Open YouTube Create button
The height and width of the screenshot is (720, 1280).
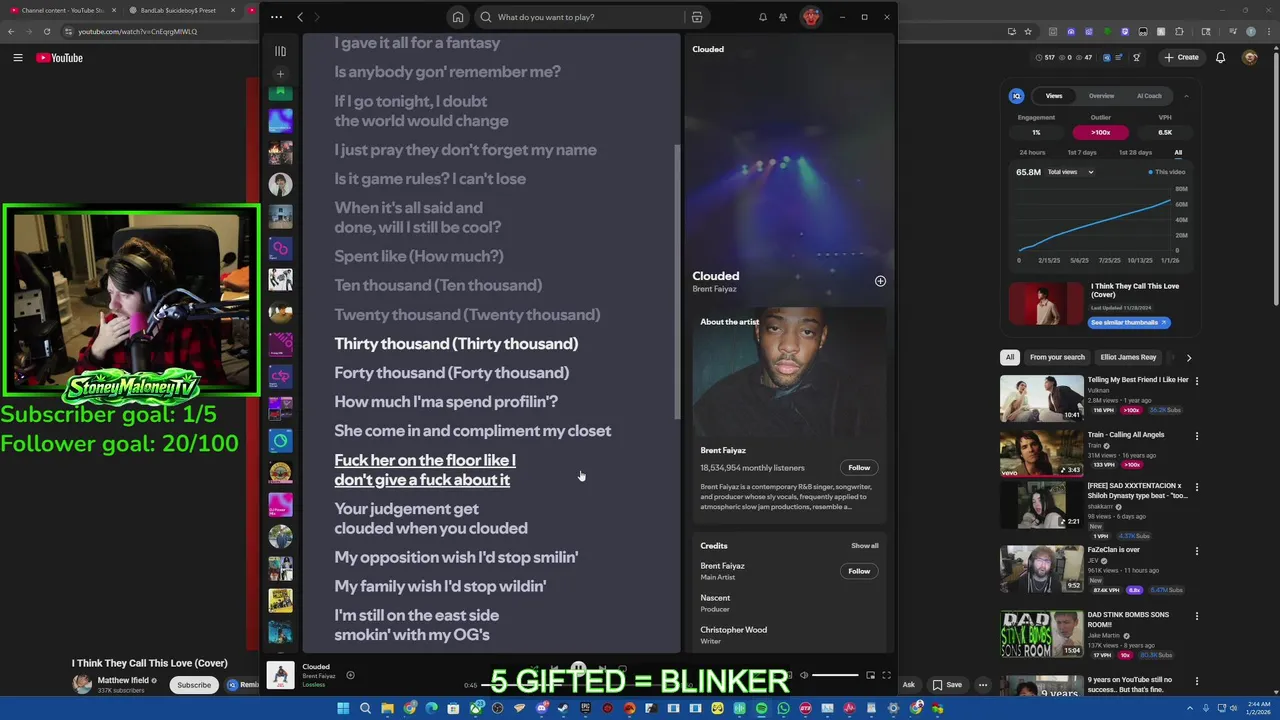[1181, 57]
